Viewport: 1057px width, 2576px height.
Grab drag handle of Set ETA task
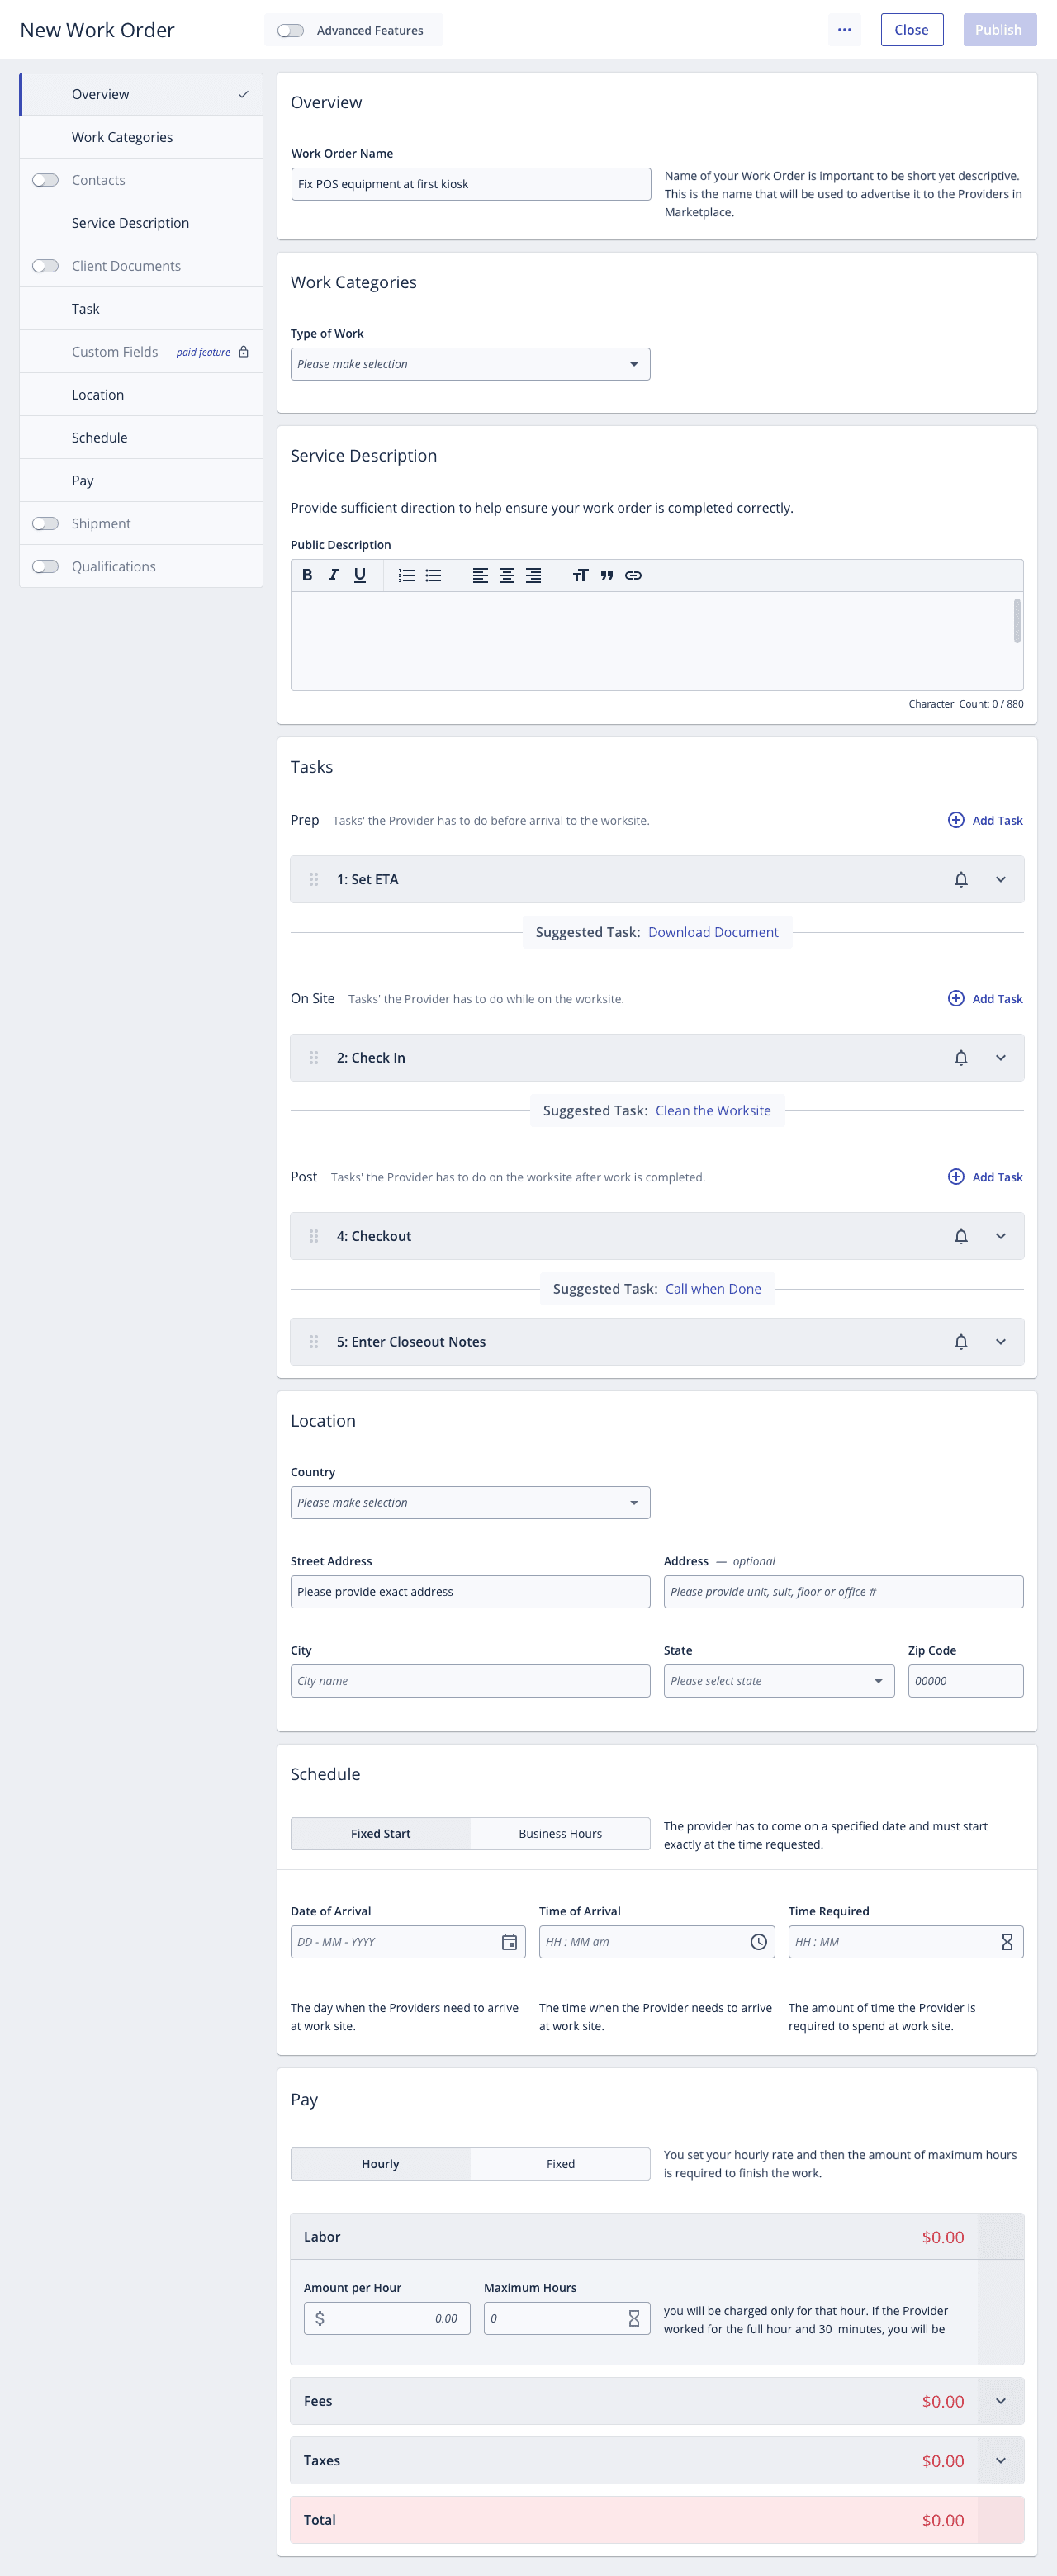pyautogui.click(x=314, y=879)
